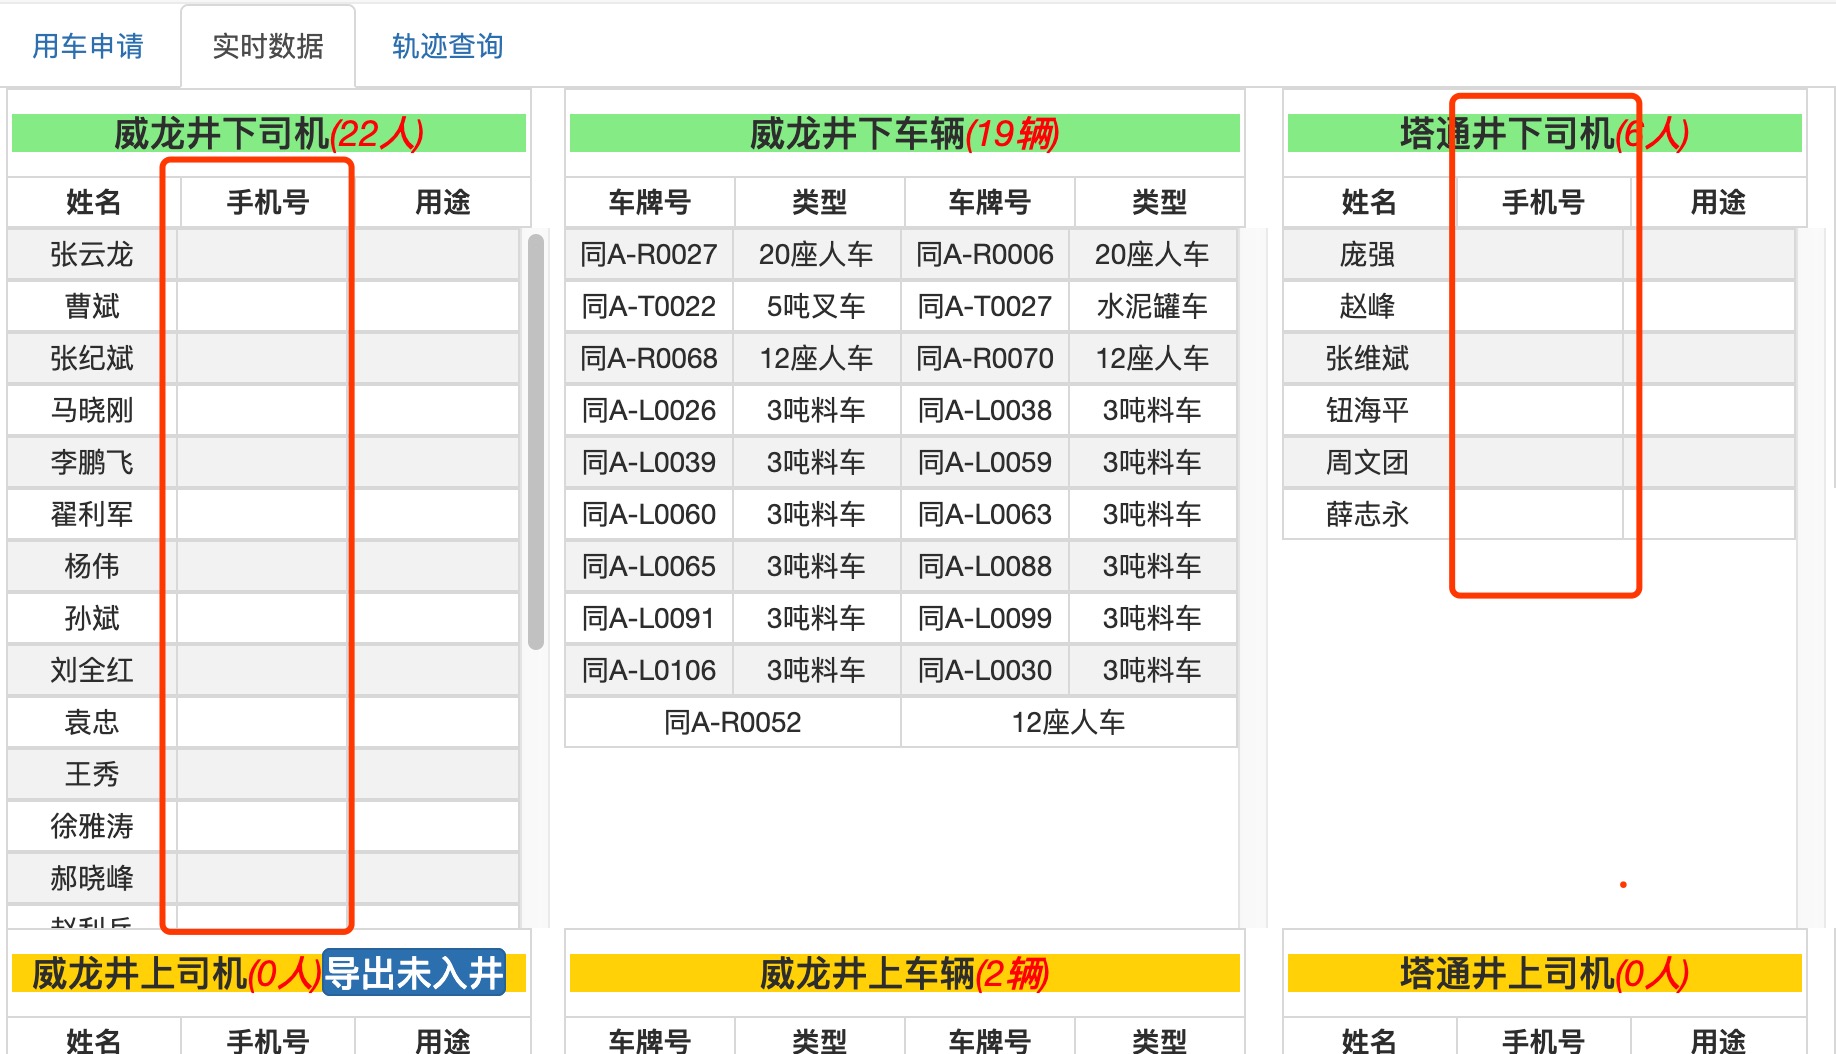Image resolution: width=1836 pixels, height=1054 pixels.
Task: Click the driver list vertical scrollbar
Action: click(536, 440)
